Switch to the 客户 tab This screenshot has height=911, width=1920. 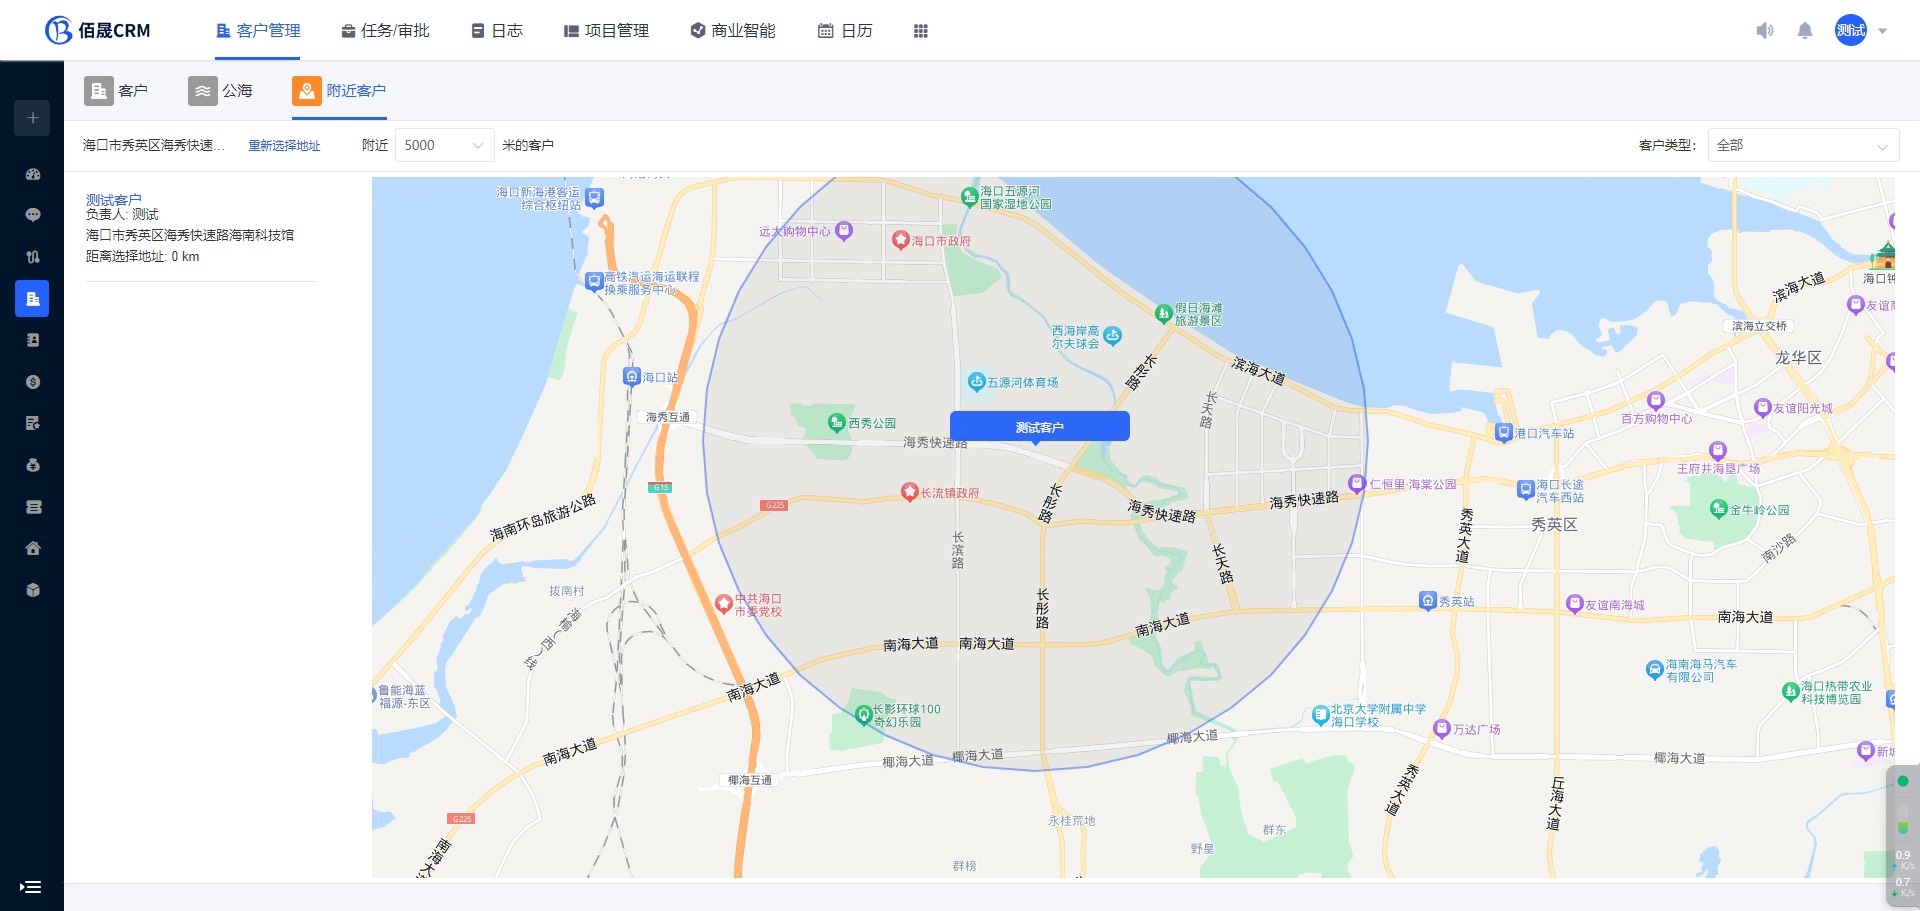click(x=116, y=91)
